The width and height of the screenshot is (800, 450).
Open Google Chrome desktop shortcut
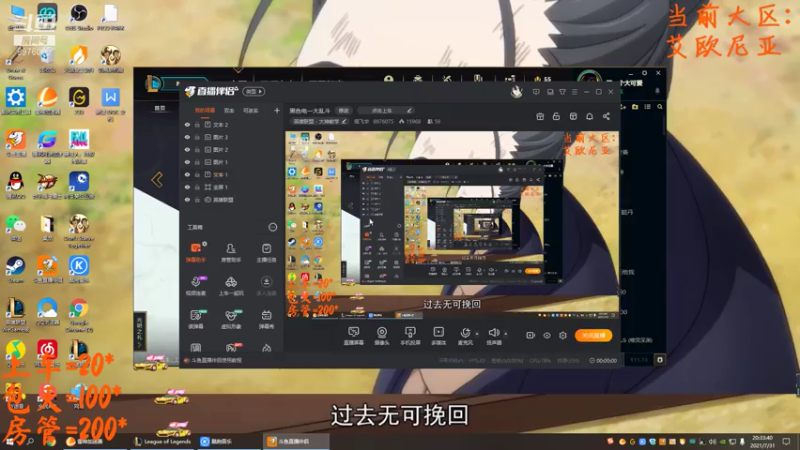pos(79,315)
